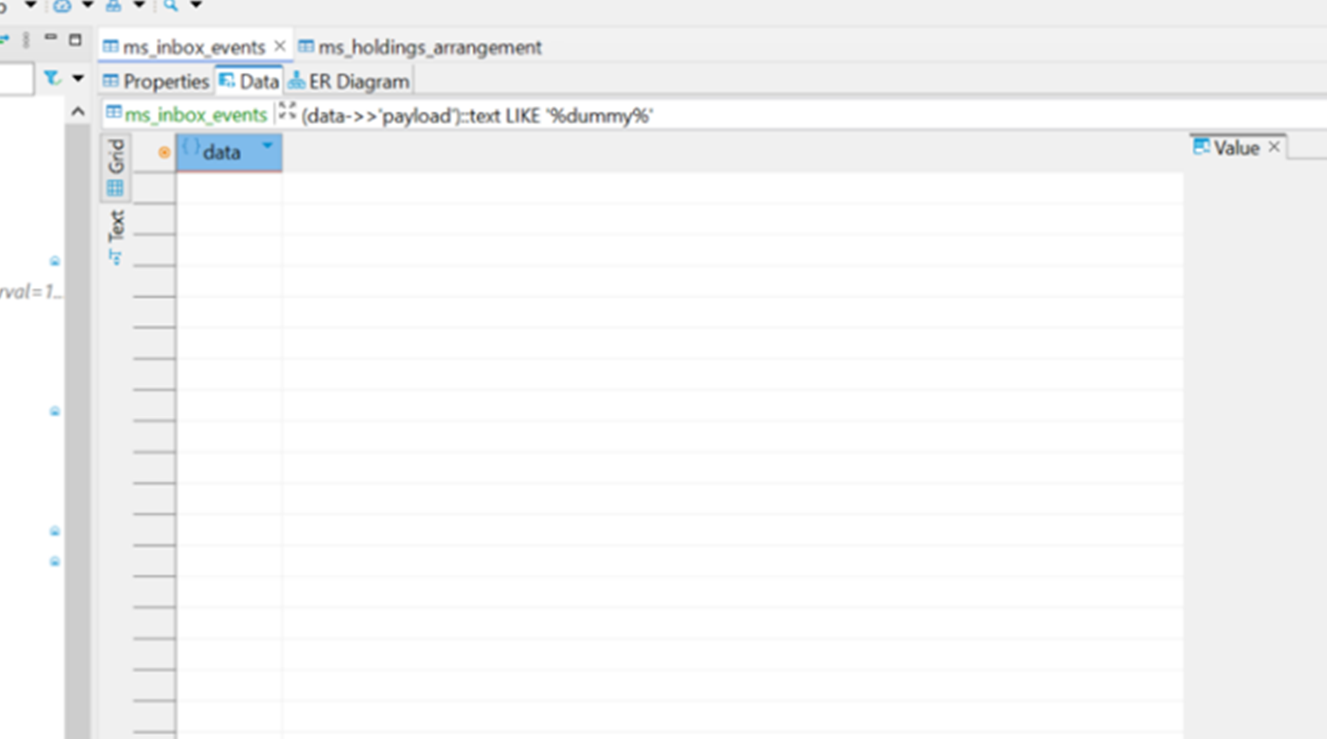The height and width of the screenshot is (739, 1327).
Task: Click the expand filter panel icon
Action: pyautogui.click(x=287, y=111)
